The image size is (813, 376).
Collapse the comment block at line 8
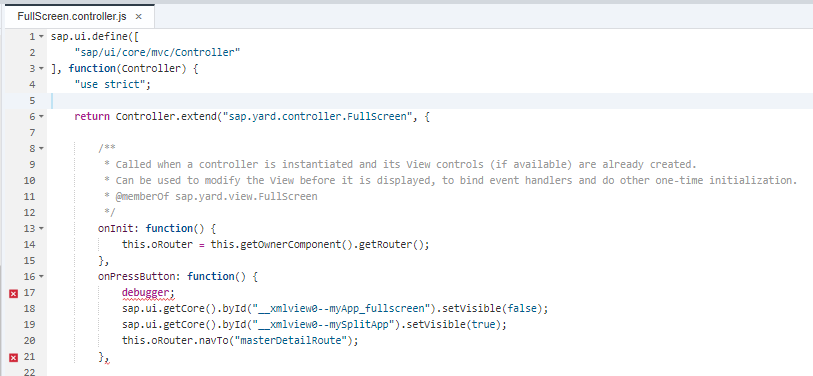click(41, 149)
